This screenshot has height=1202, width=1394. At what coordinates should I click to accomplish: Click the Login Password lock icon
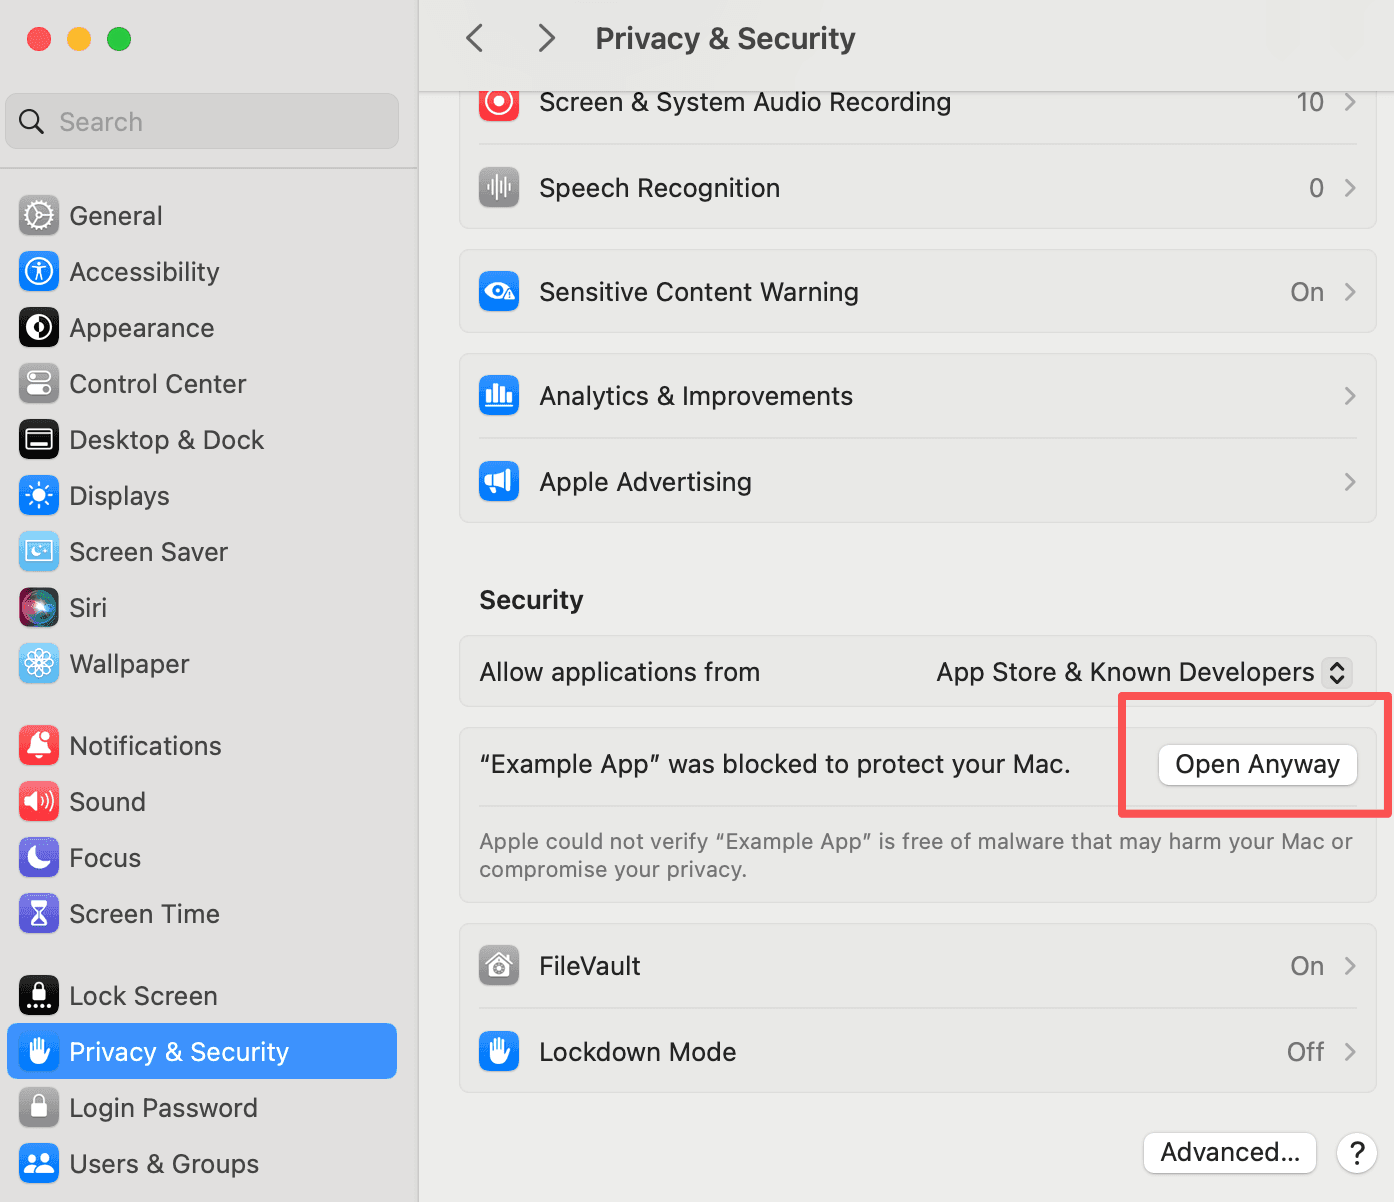[x=39, y=1108]
